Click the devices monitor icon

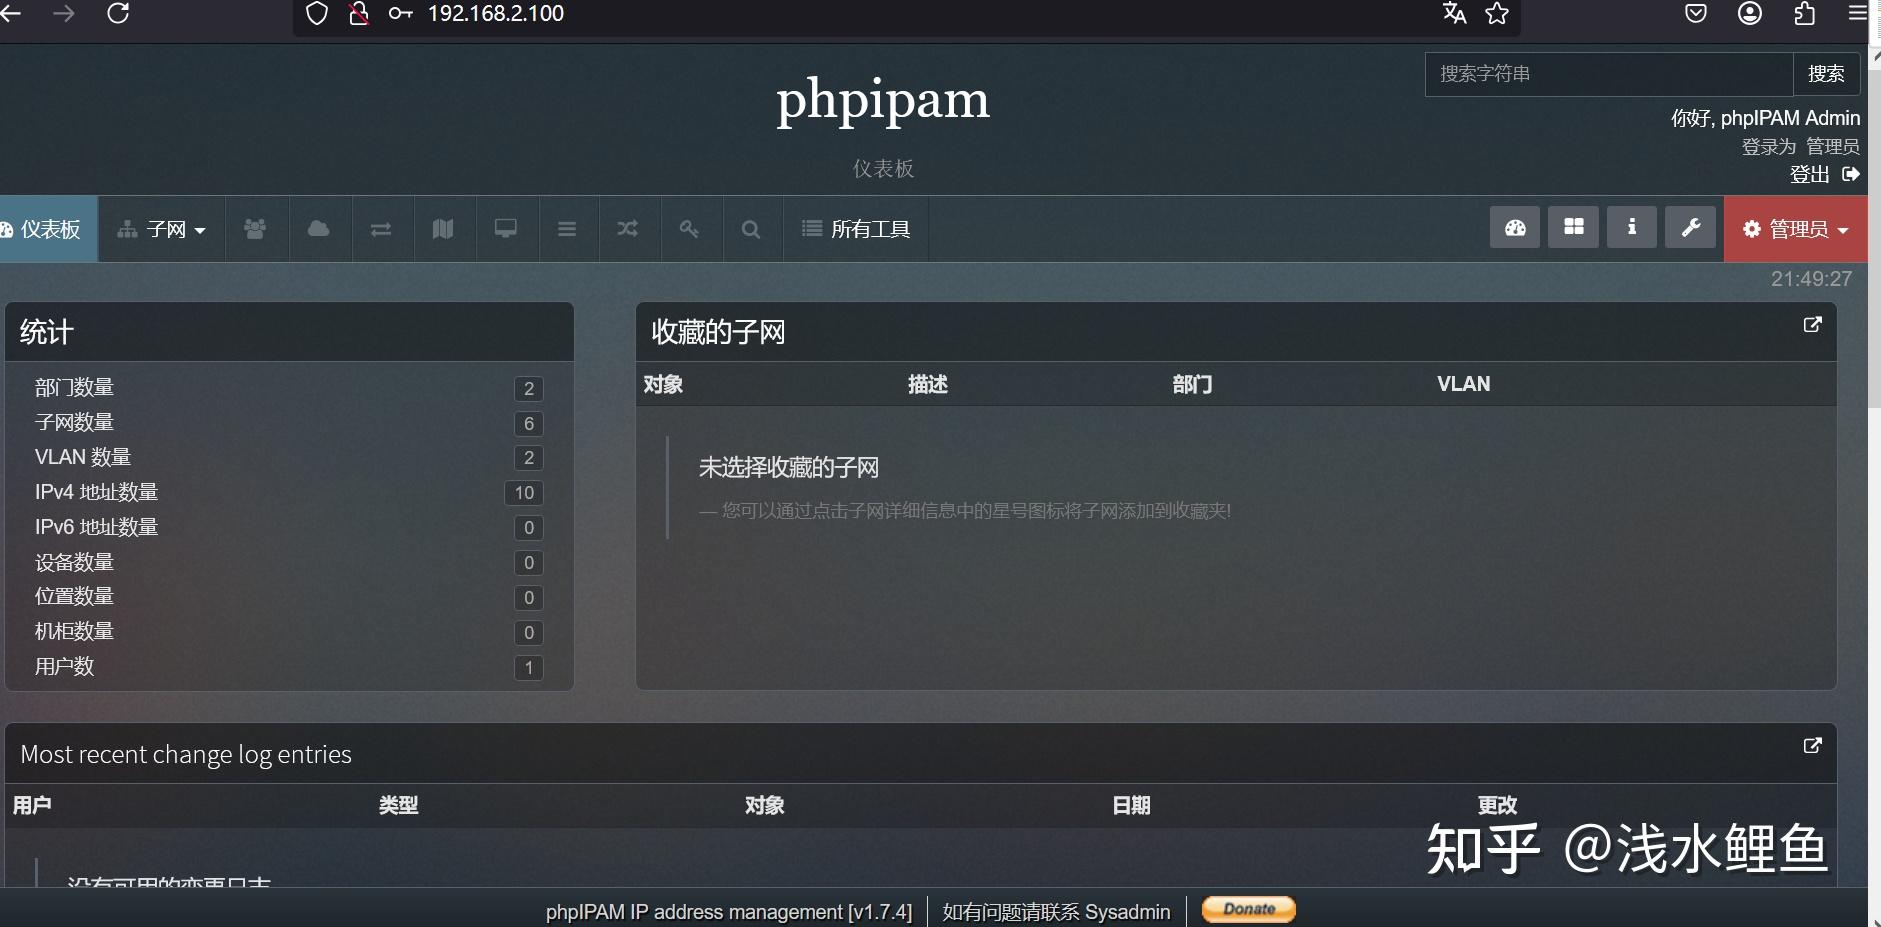506,229
